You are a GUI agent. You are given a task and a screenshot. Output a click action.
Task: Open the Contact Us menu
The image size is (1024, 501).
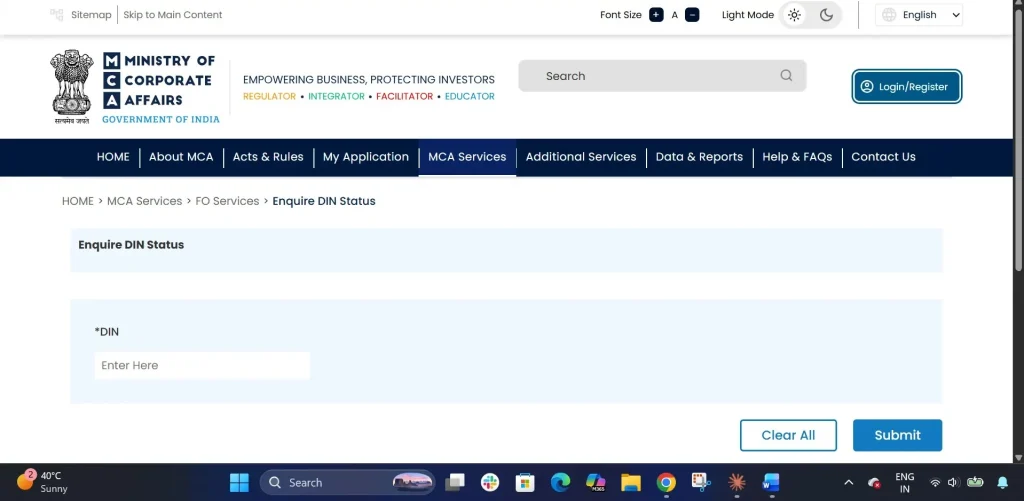pos(883,157)
